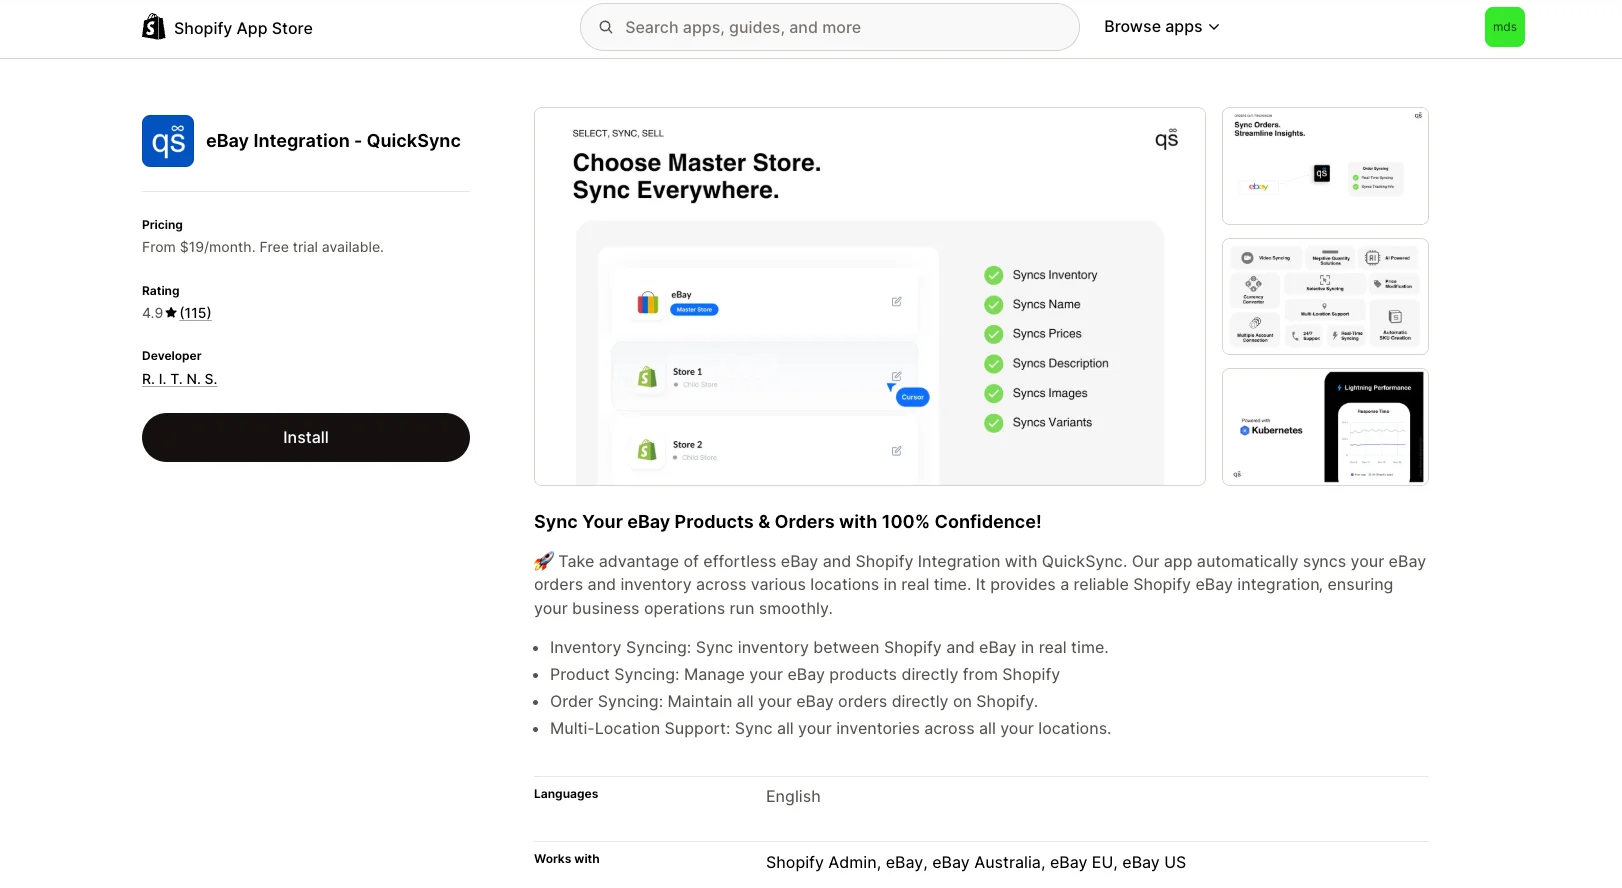Click the Syncs Name green checkmark
Viewport: 1622px width, 888px height.
point(993,304)
